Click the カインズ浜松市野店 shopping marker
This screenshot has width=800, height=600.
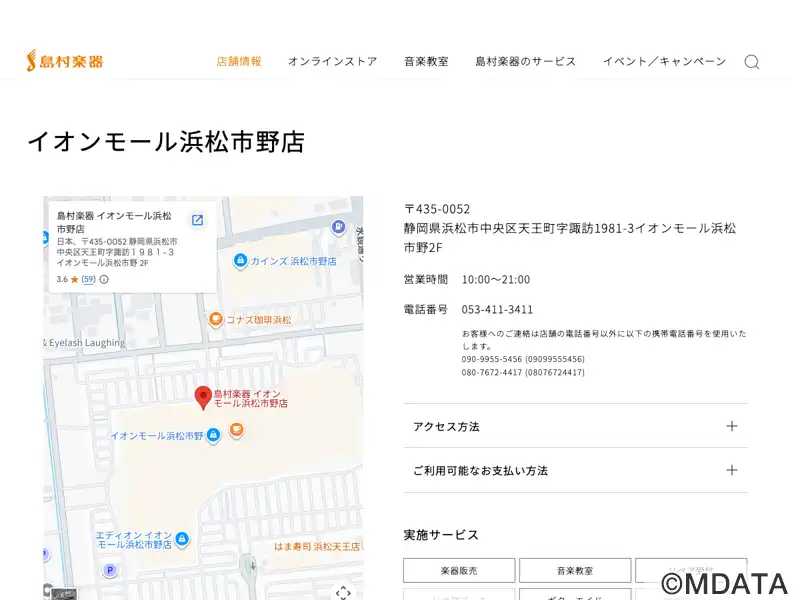coord(240,261)
